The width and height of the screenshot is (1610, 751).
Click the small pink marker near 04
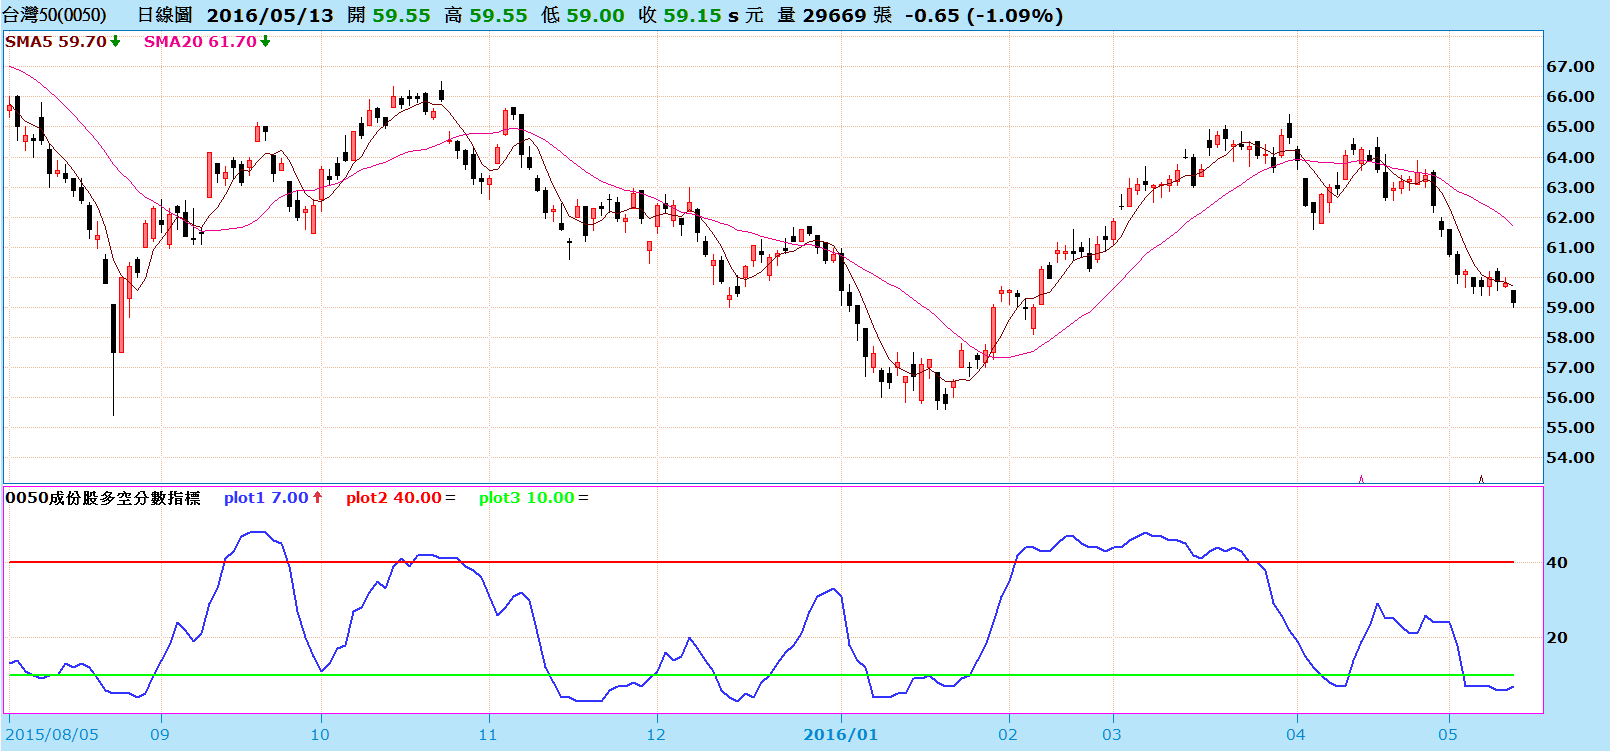1361,479
